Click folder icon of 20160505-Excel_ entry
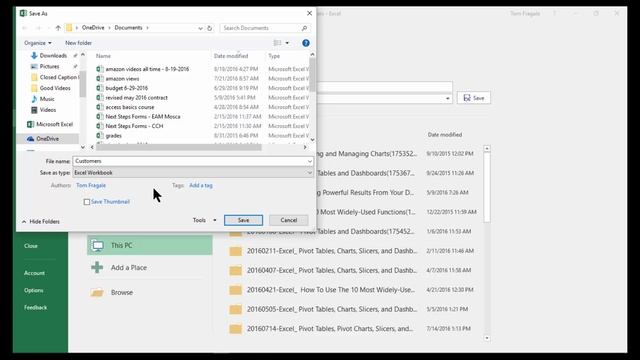Viewport: 640px width, 360px height. click(235, 309)
